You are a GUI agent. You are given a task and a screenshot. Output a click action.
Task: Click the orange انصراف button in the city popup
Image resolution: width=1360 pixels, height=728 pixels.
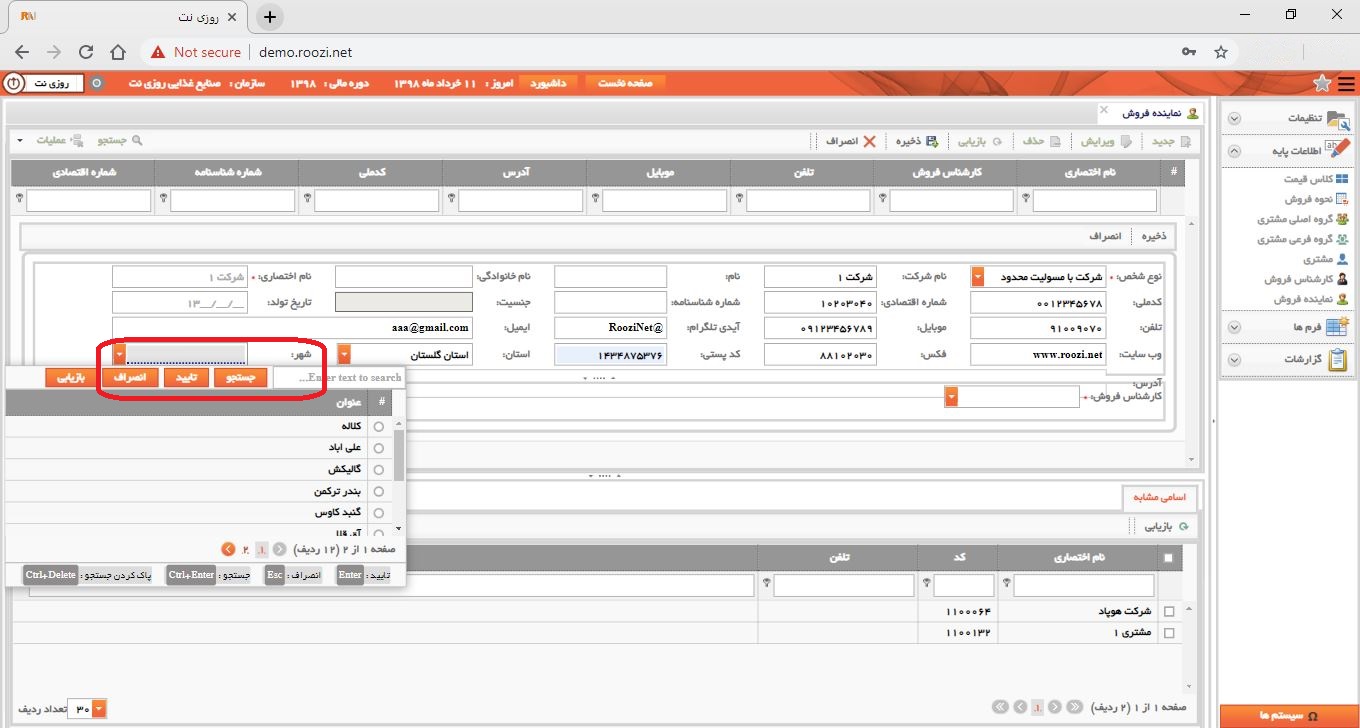[131, 378]
